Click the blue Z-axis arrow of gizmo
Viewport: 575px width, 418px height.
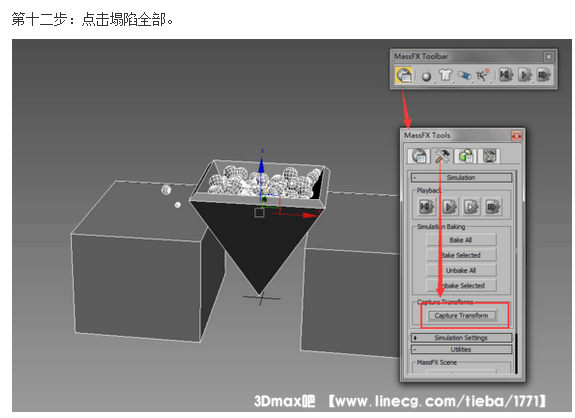pos(261,166)
